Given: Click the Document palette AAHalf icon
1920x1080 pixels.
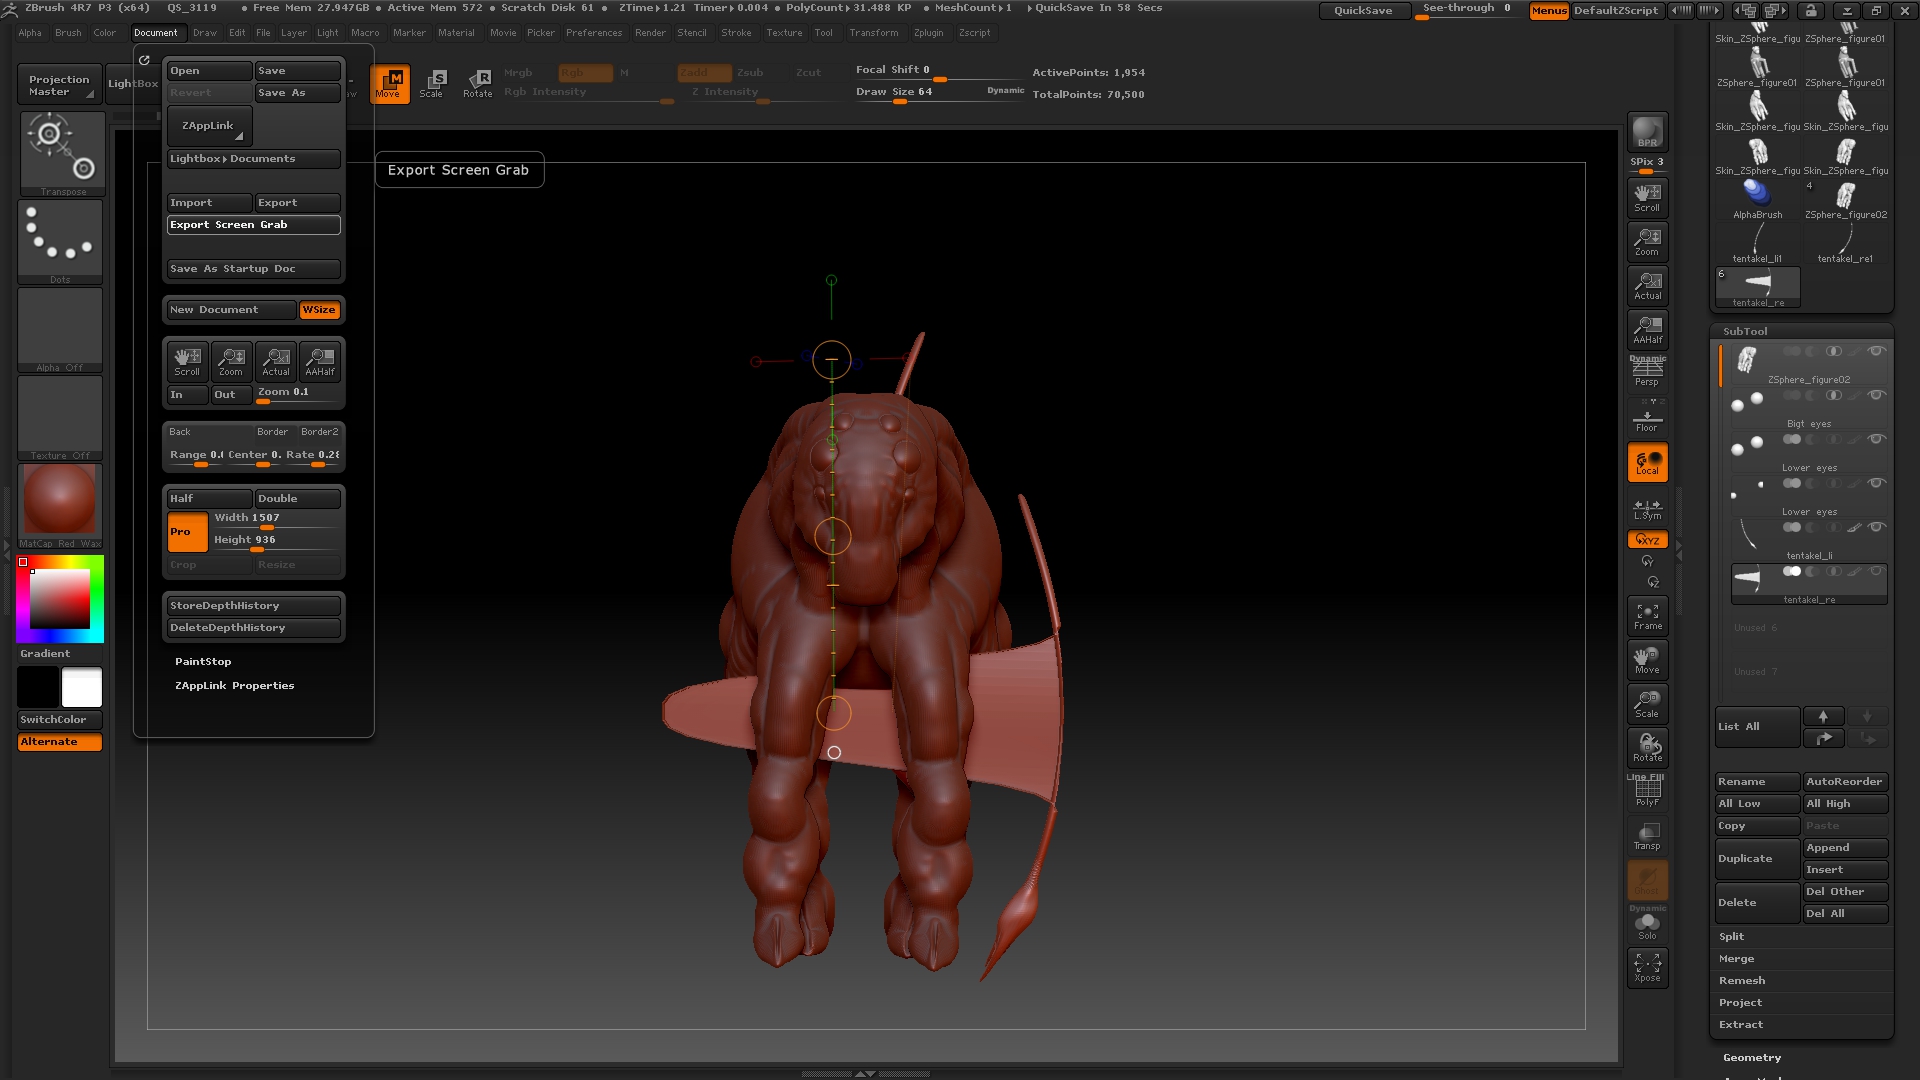Looking at the screenshot, I should (320, 361).
